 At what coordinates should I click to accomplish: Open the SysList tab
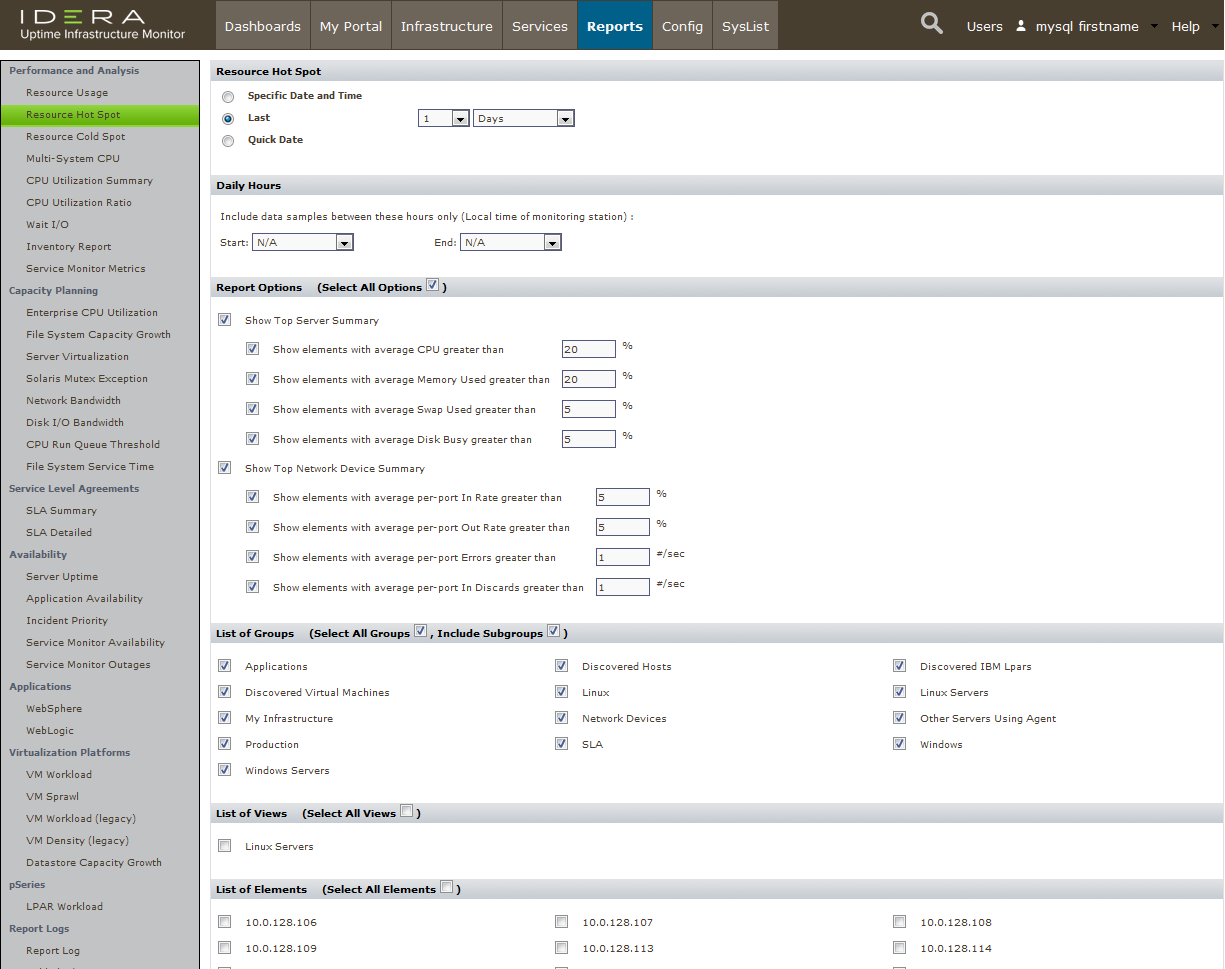746,26
